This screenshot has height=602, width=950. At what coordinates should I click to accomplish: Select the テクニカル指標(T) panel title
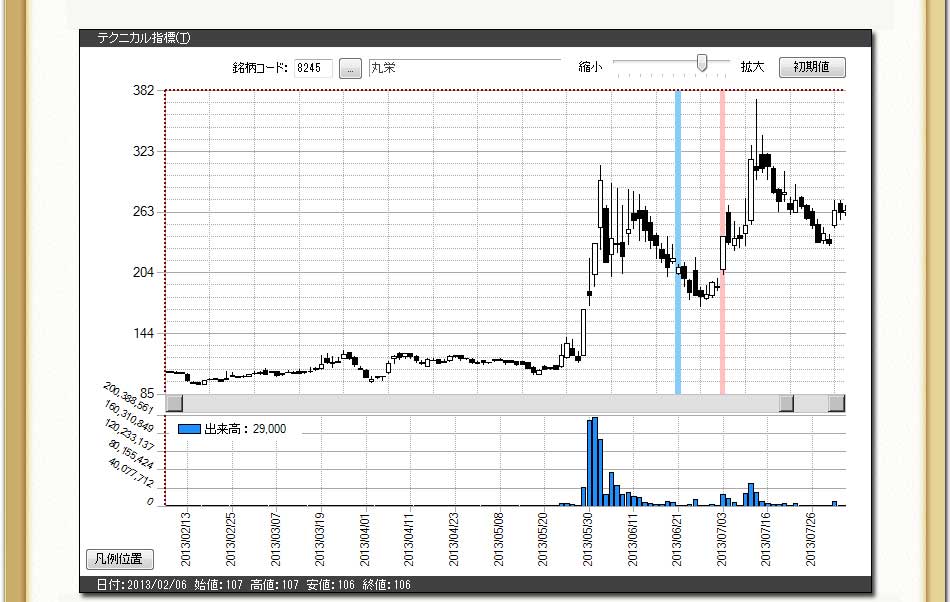[x=143, y=38]
